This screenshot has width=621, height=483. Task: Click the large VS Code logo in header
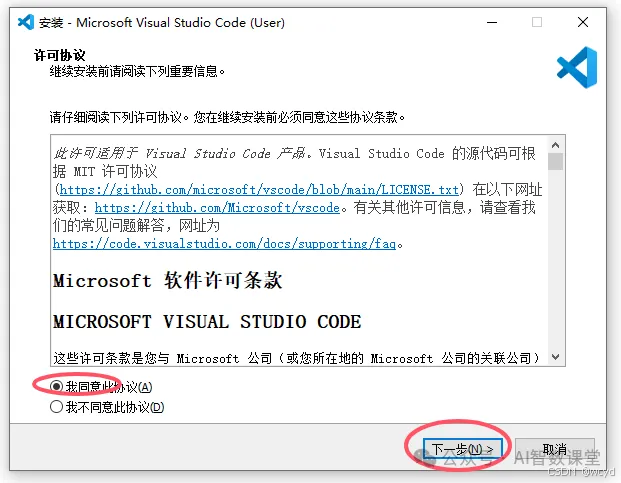[x=577, y=67]
